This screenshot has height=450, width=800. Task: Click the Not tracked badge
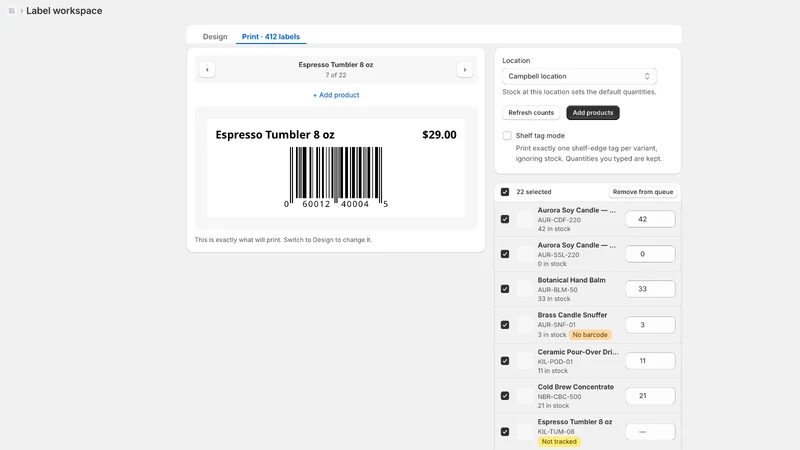tap(559, 442)
